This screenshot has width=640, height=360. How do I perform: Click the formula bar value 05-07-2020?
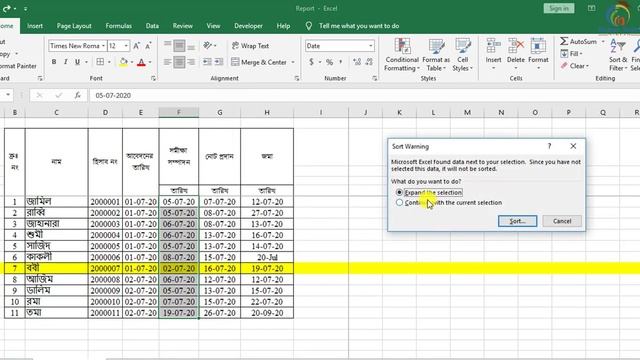tap(113, 96)
